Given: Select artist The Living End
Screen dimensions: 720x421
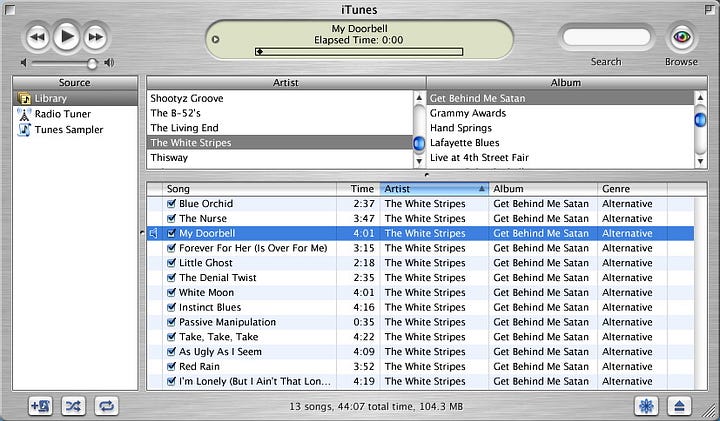Looking at the screenshot, I should pyautogui.click(x=280, y=128).
